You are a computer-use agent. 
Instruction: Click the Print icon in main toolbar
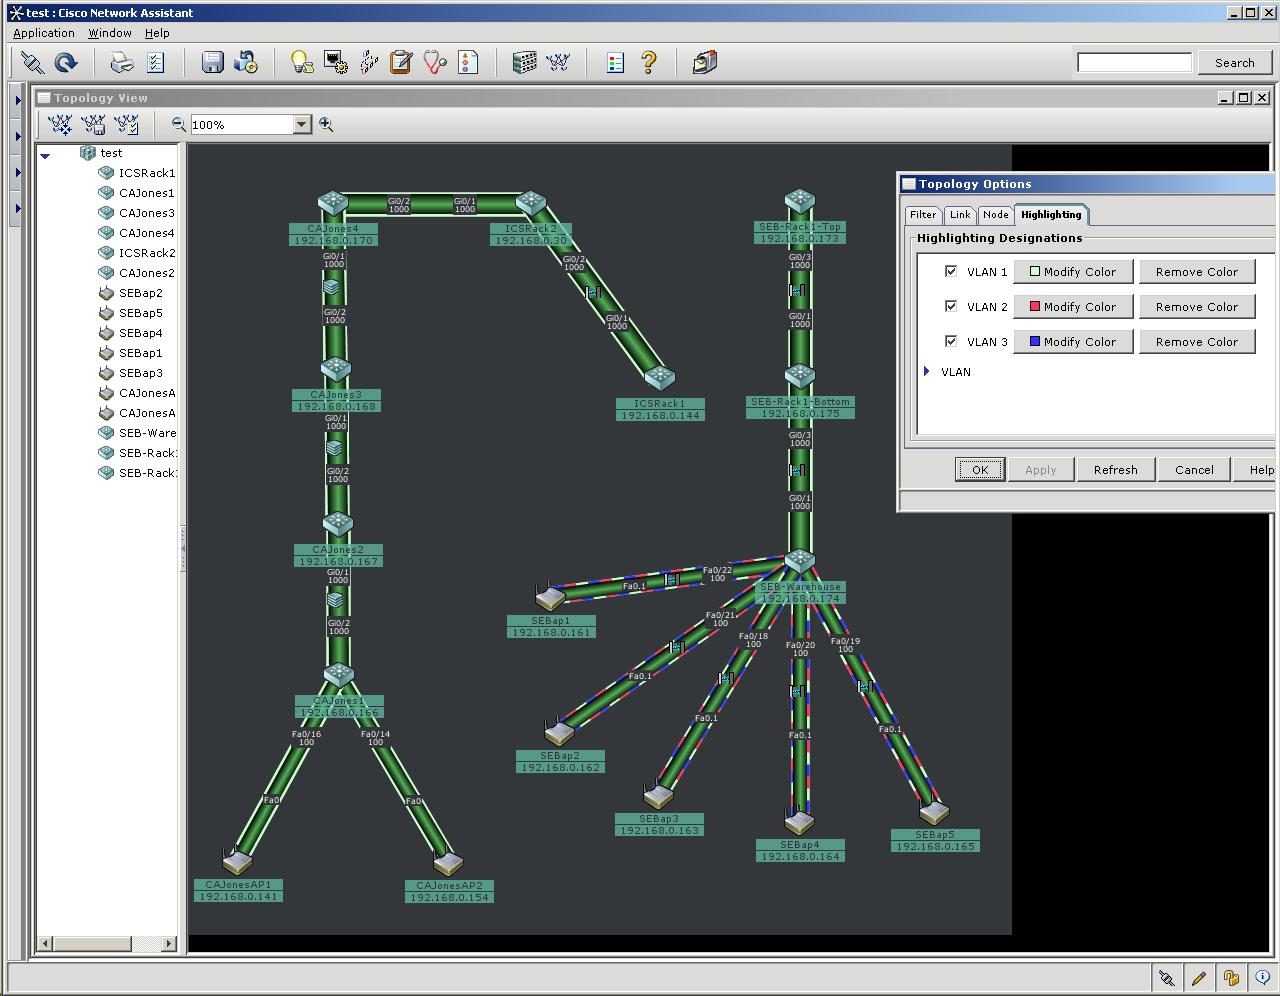pyautogui.click(x=122, y=63)
